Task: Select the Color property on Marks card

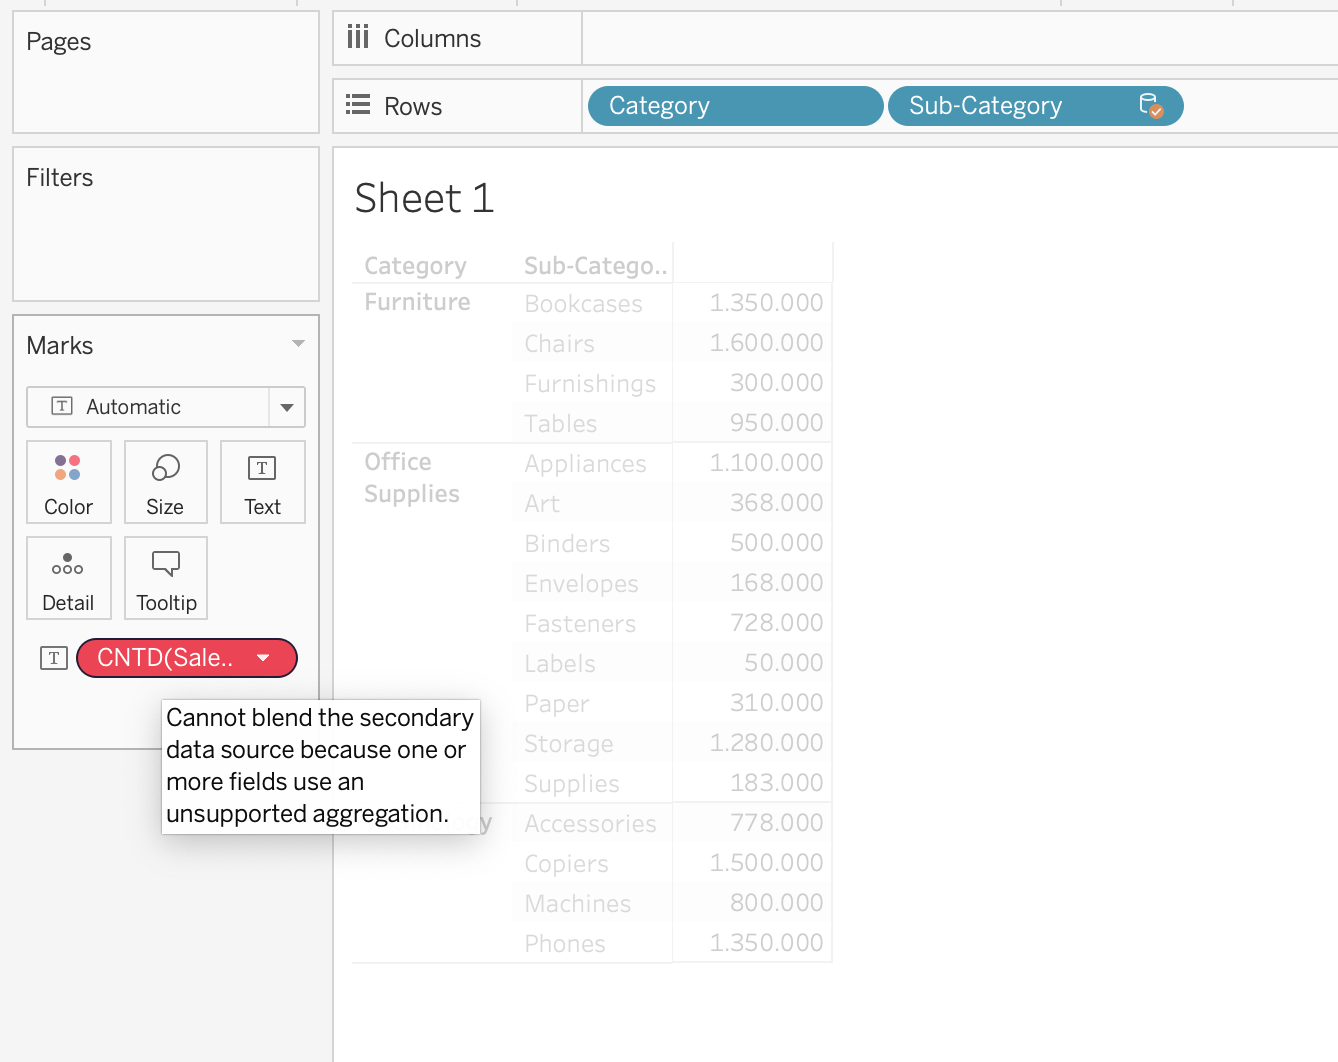Action: pyautogui.click(x=68, y=482)
